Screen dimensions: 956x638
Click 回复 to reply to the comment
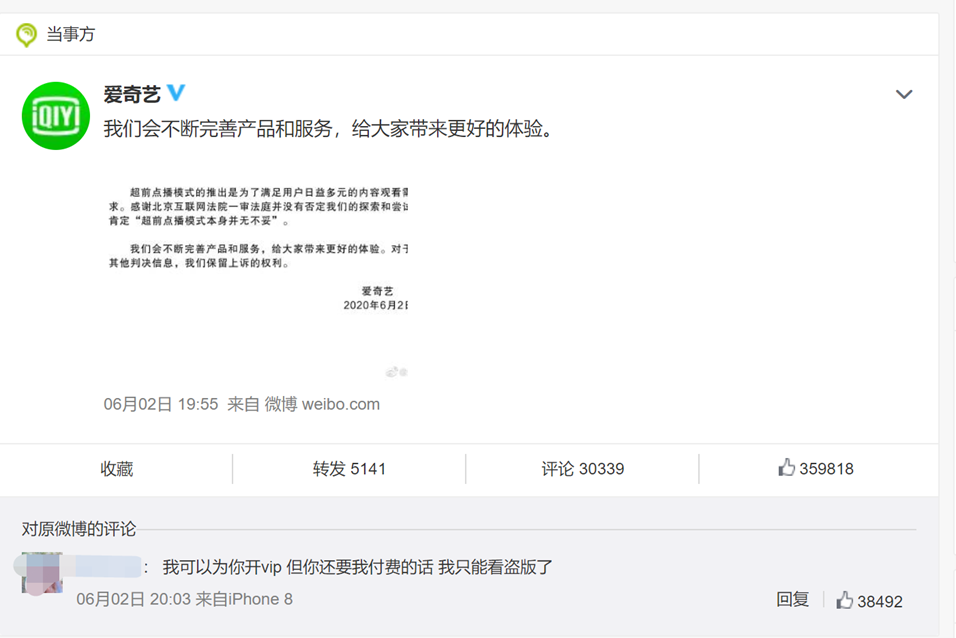click(792, 600)
